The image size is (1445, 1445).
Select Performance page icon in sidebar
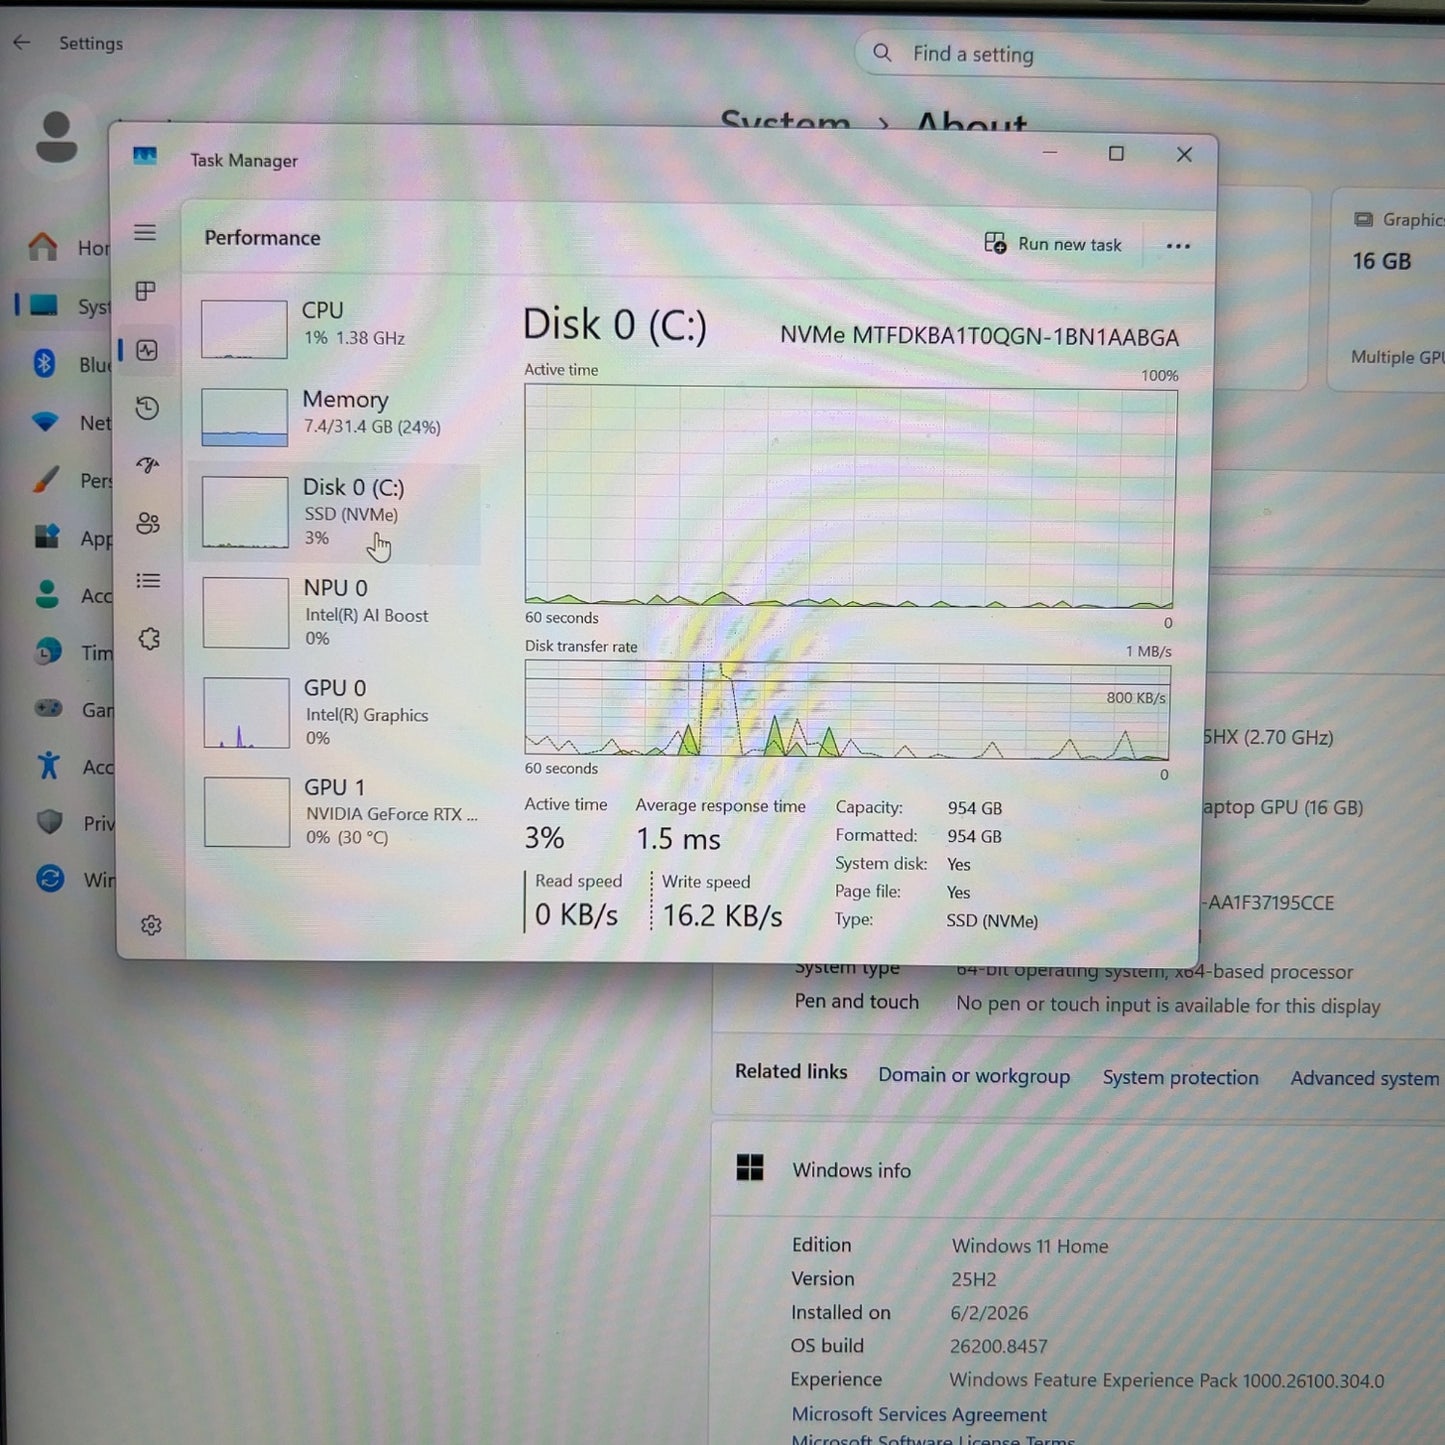pyautogui.click(x=147, y=350)
